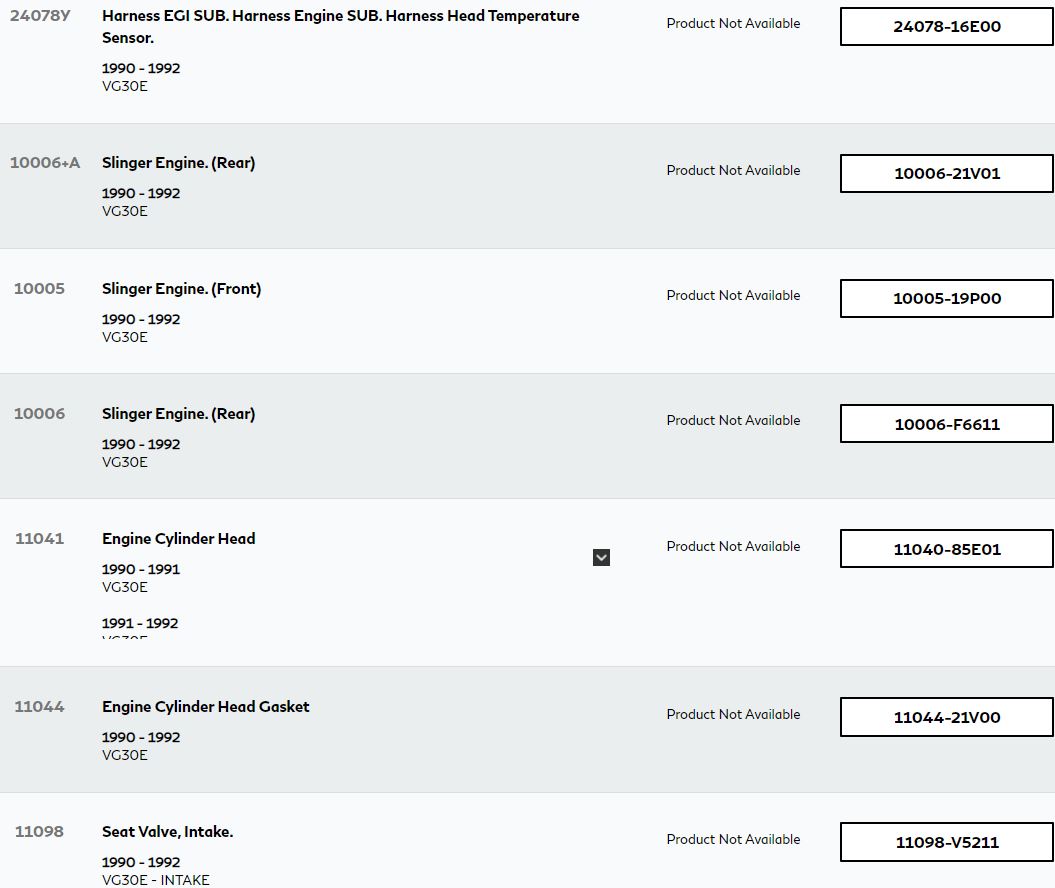Click the Engine Cylinder Head title
This screenshot has width=1055, height=888.
pyautogui.click(x=178, y=539)
